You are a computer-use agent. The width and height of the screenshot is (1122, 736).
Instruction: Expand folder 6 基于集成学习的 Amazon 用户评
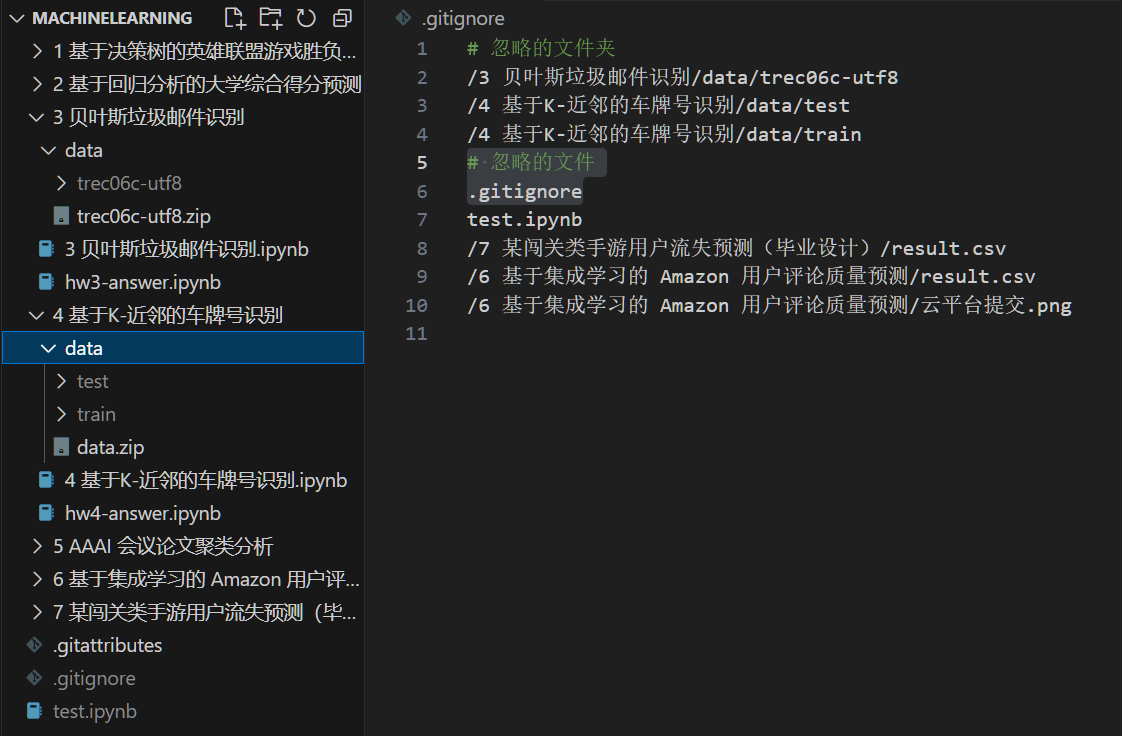click(x=37, y=579)
